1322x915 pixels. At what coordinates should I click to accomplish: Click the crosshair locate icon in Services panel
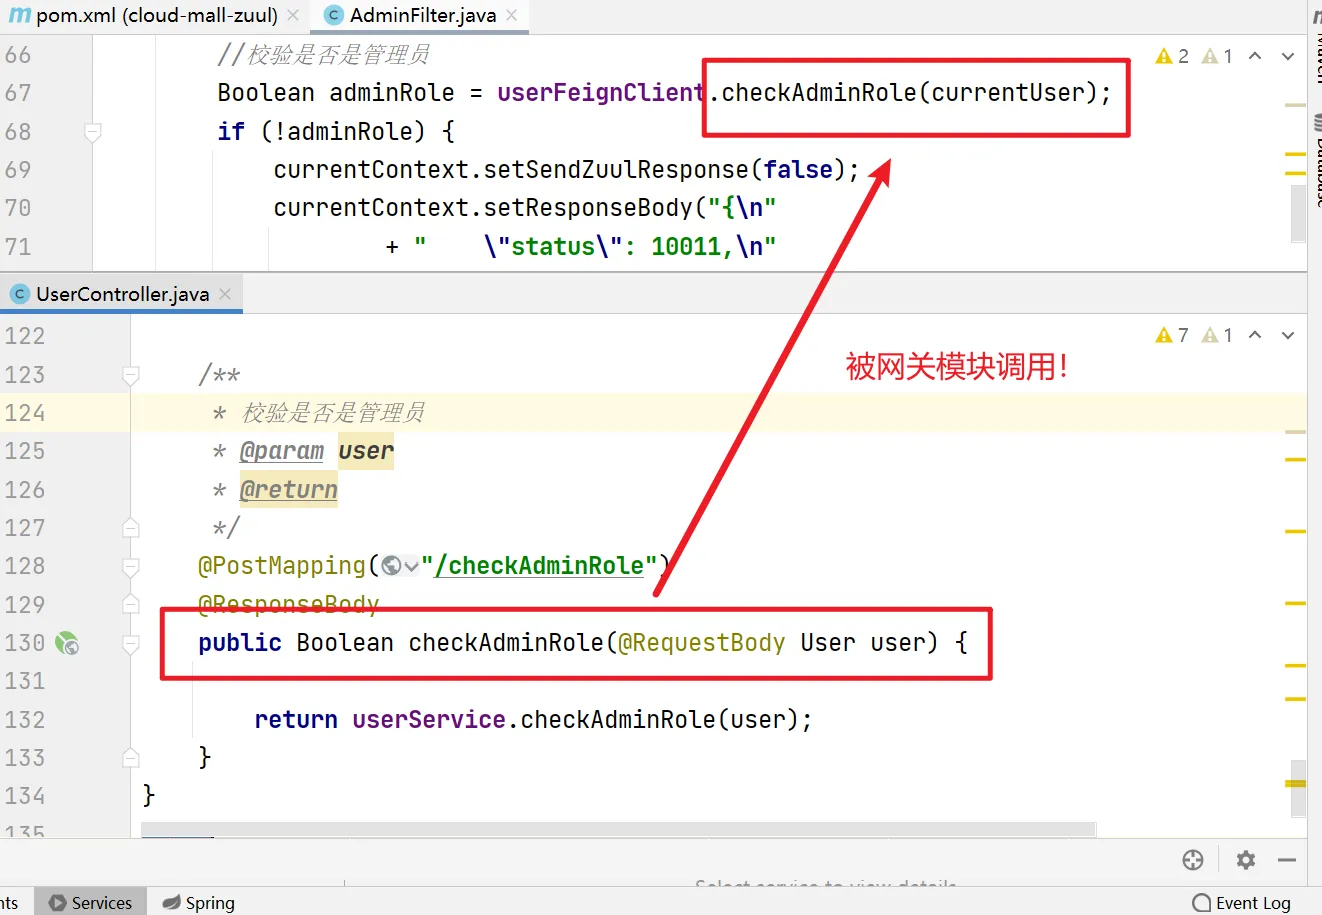1193,860
